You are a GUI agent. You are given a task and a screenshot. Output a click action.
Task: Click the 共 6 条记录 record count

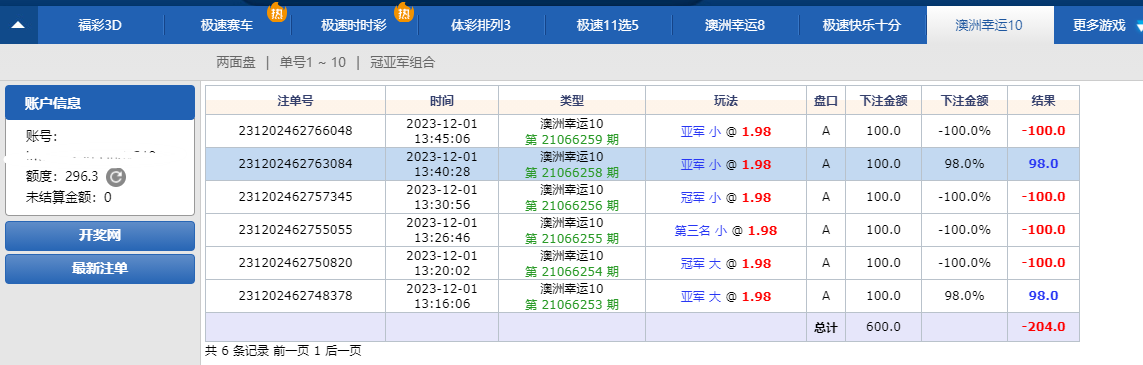point(238,351)
